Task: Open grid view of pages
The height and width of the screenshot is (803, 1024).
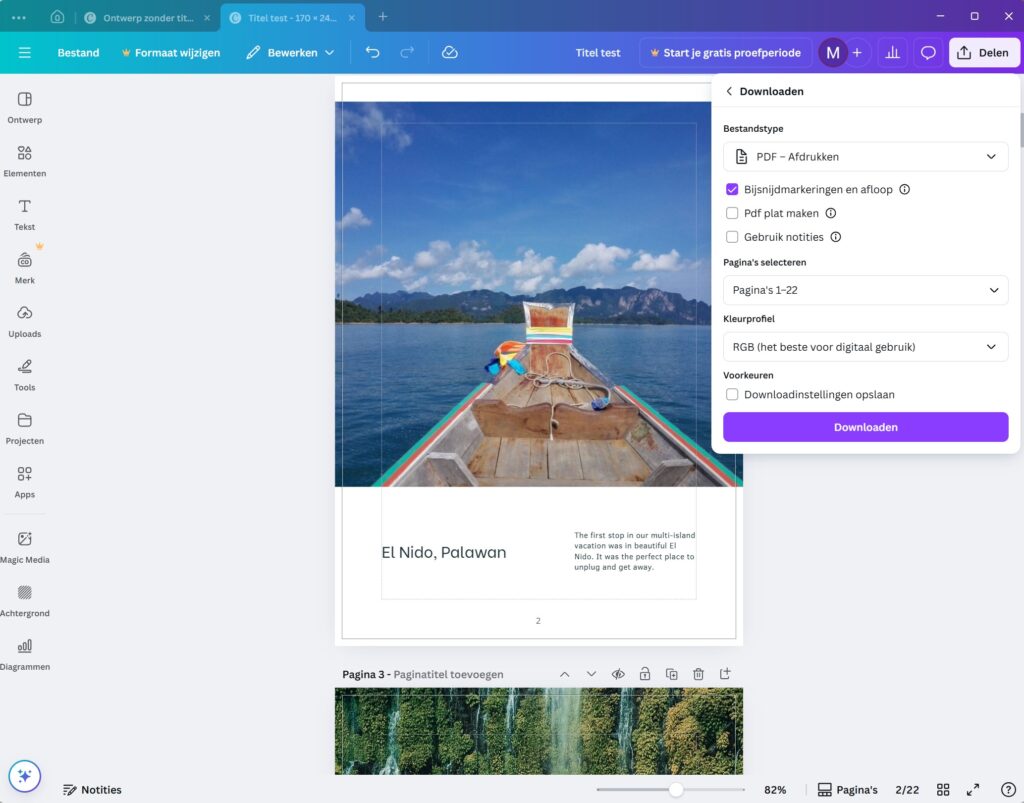Action: tap(942, 790)
